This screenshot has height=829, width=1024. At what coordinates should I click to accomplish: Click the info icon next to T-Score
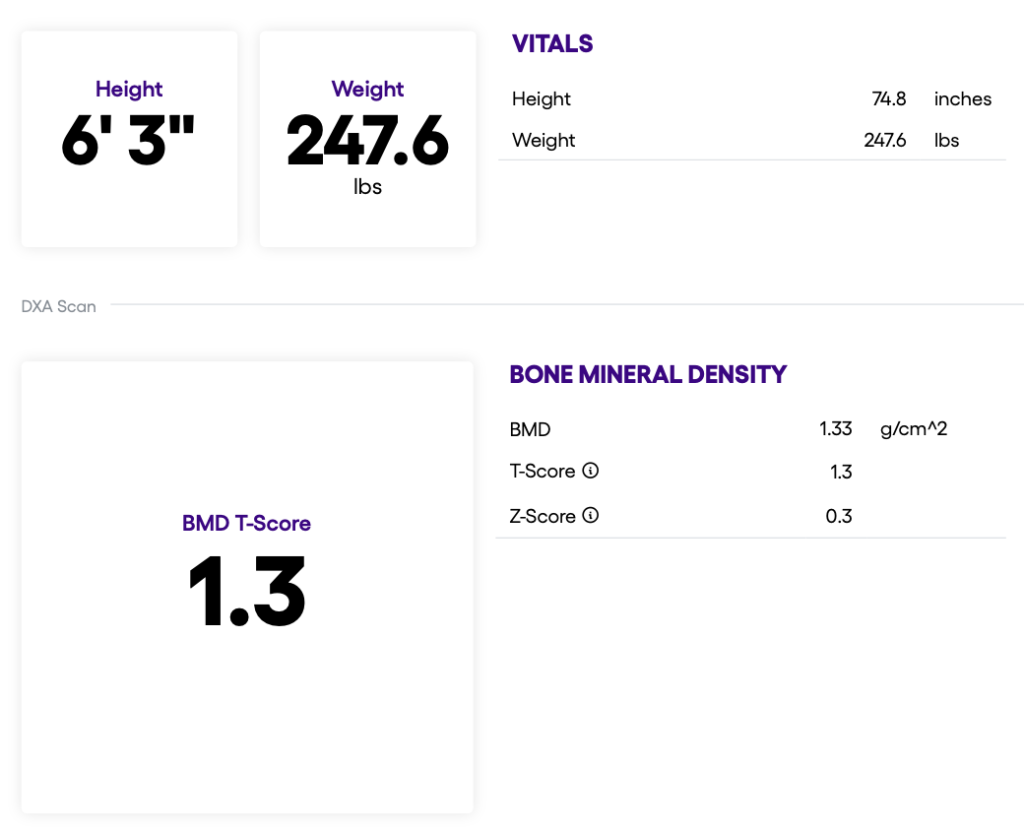(591, 471)
